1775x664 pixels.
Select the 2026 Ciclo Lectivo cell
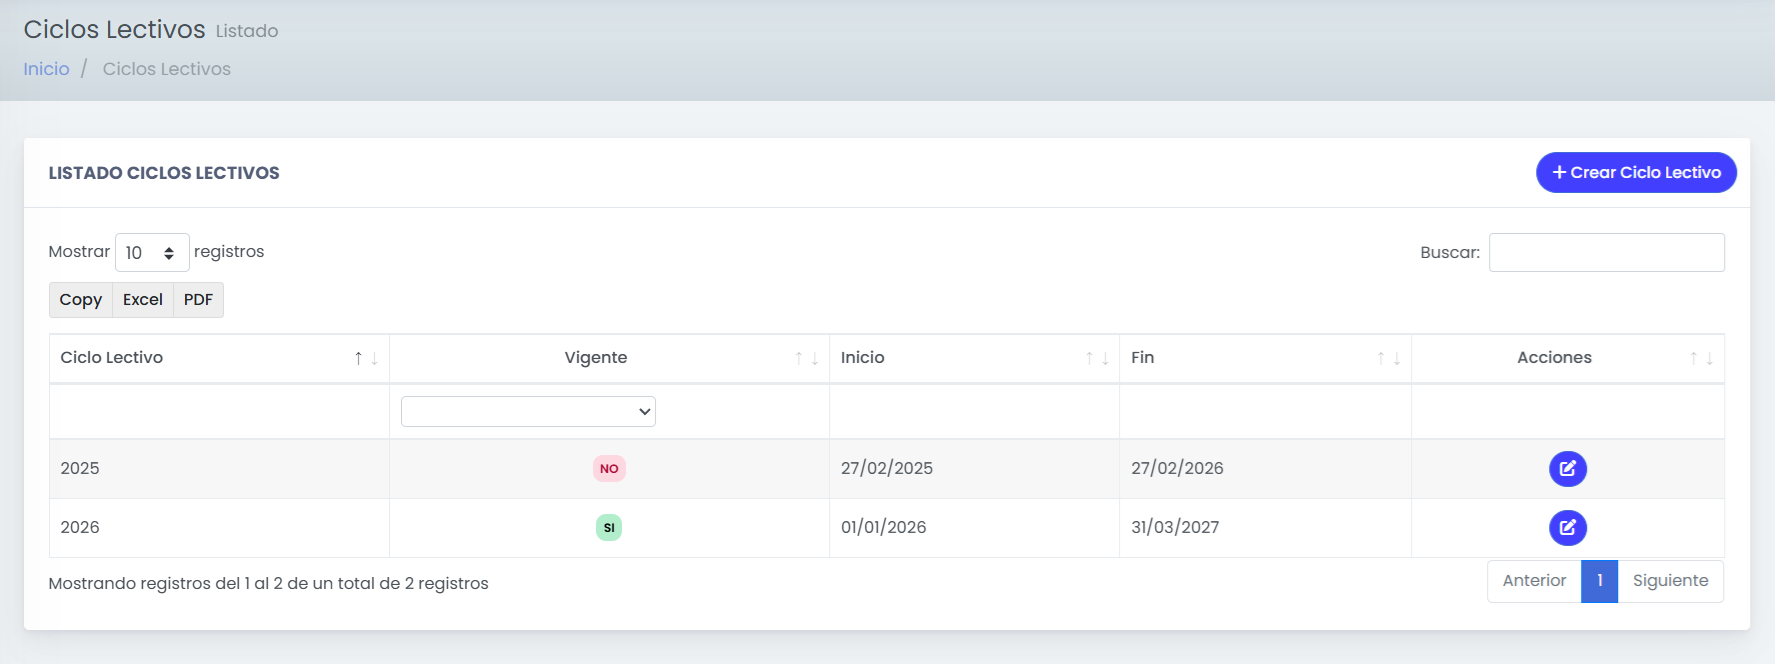pos(219,528)
